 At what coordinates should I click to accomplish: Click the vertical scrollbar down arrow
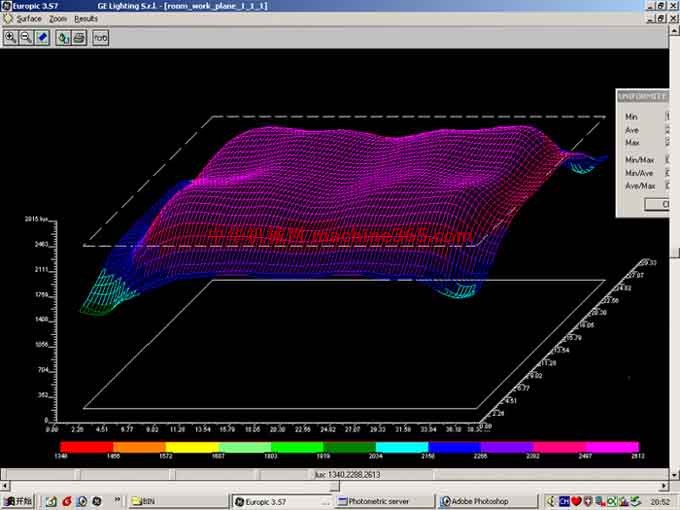[674, 475]
